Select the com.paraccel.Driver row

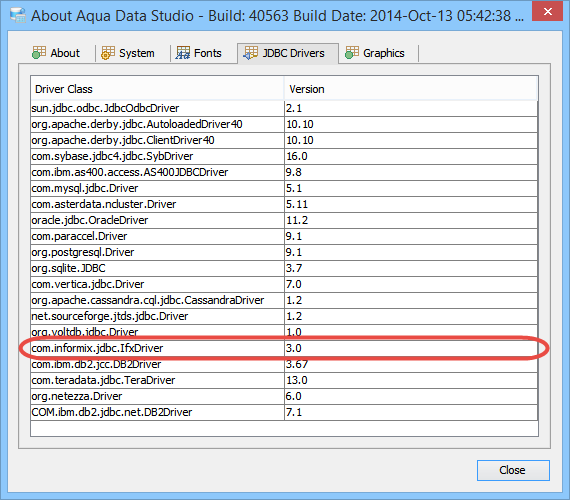[284, 236]
